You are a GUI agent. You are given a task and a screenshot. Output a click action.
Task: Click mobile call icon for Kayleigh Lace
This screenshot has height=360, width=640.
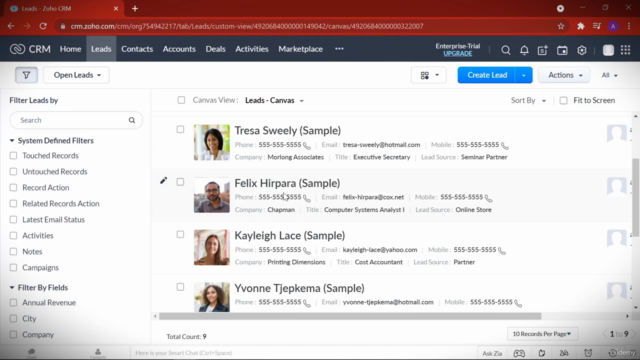pos(502,250)
